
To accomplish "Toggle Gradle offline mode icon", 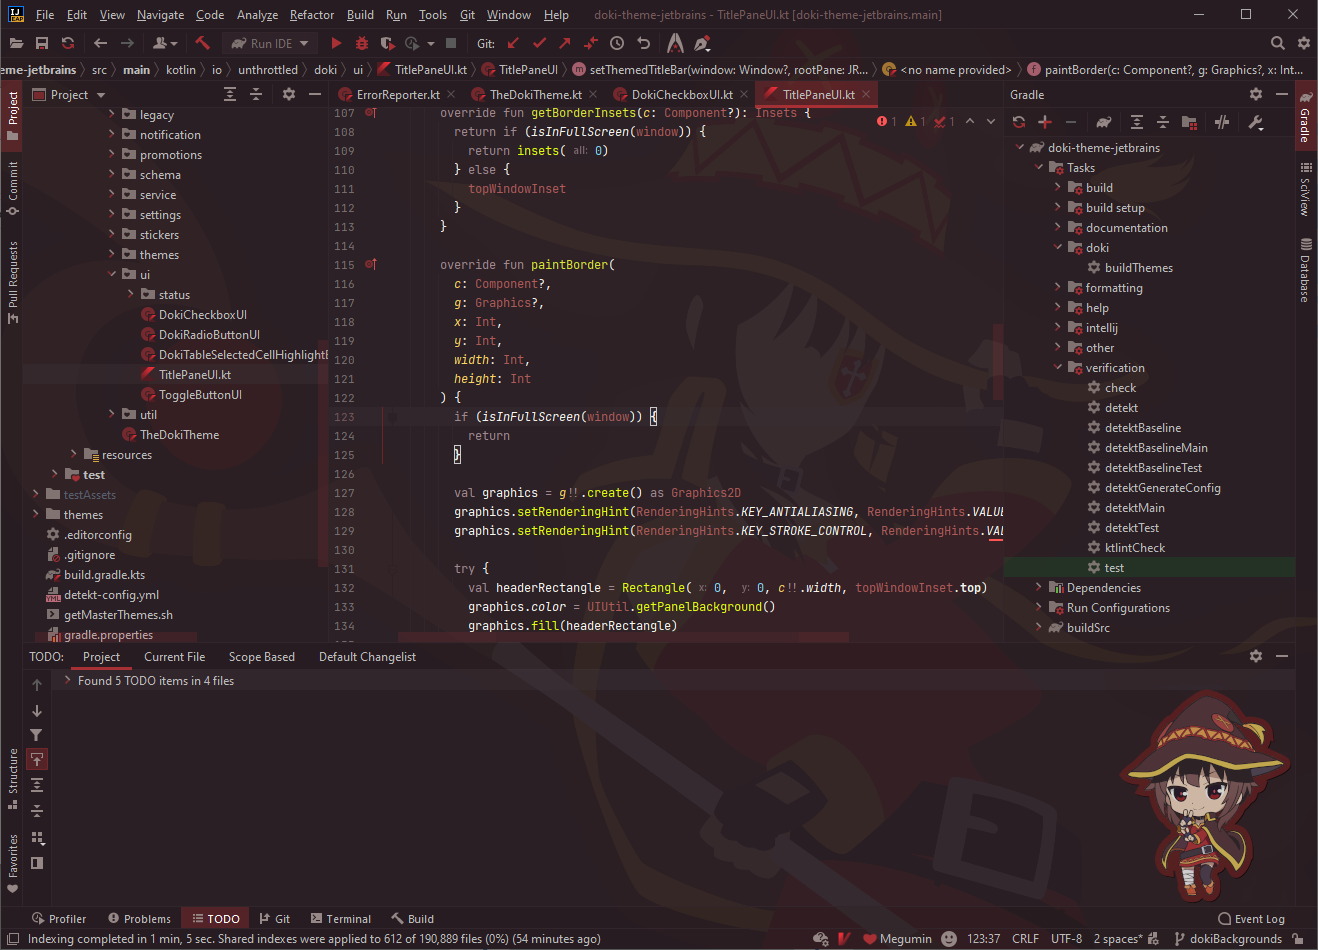I will coord(1222,122).
